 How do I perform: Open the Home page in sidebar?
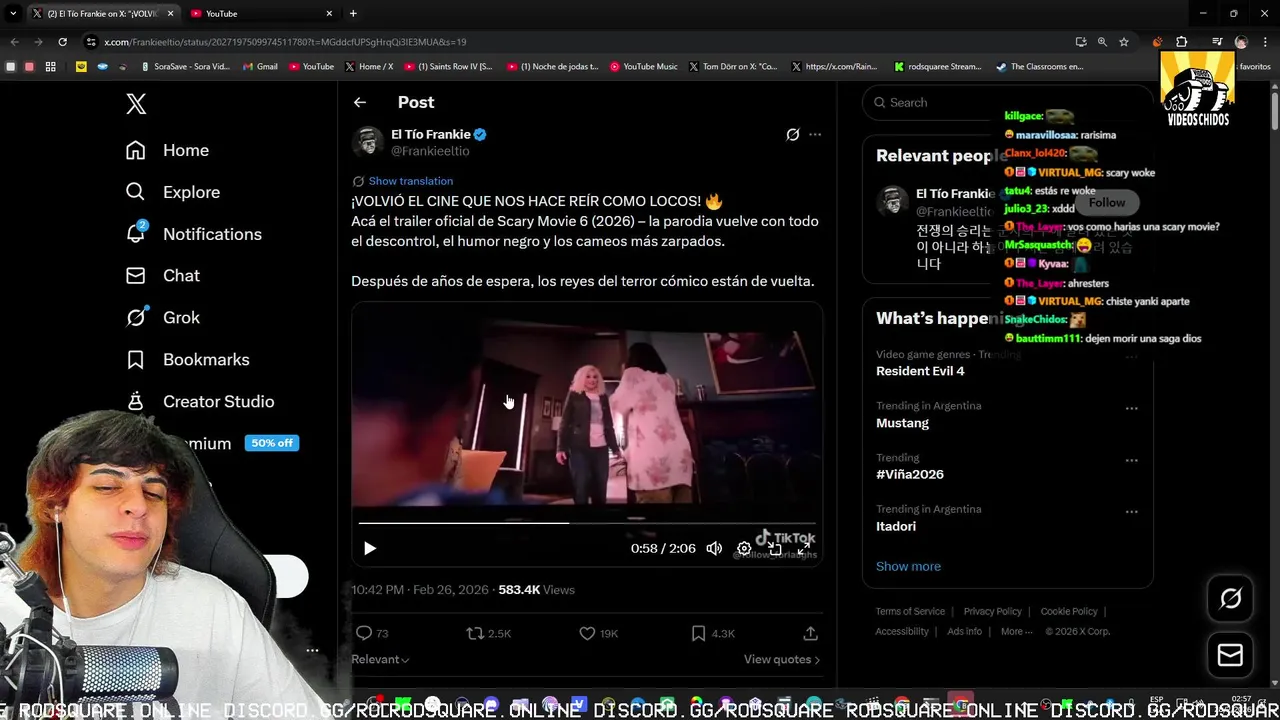point(167,150)
